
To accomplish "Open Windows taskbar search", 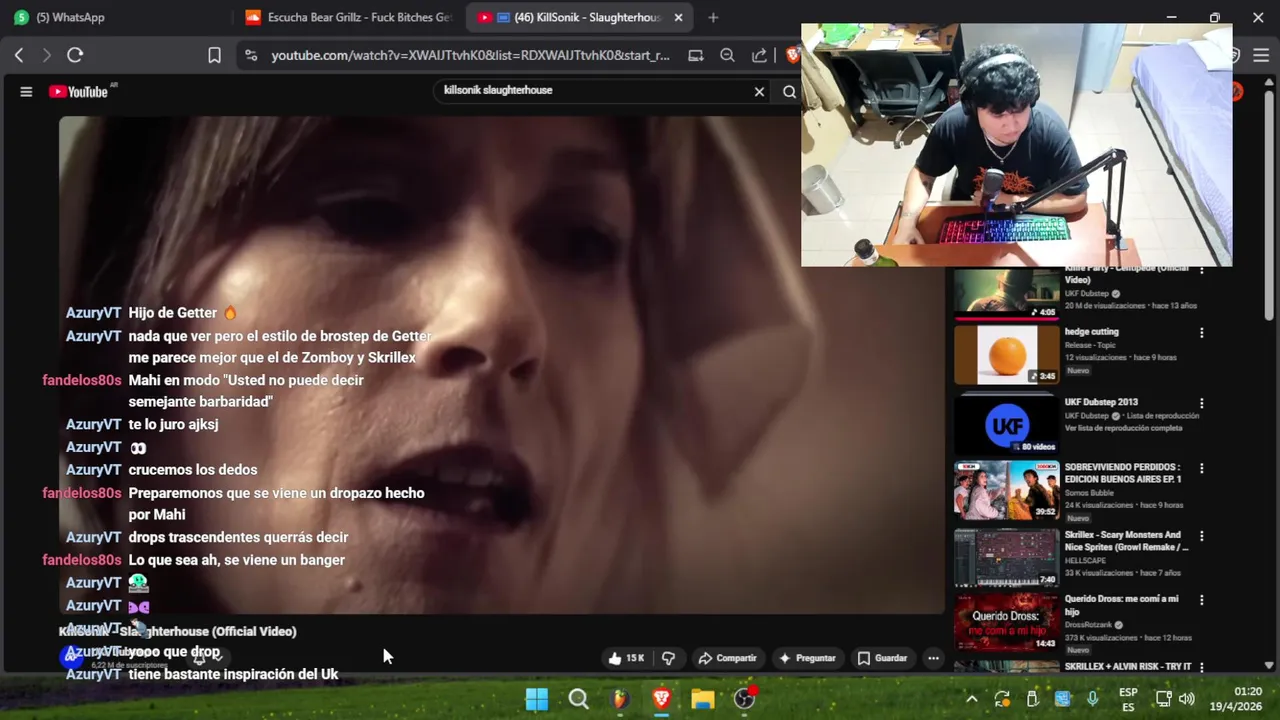I will coord(579,699).
